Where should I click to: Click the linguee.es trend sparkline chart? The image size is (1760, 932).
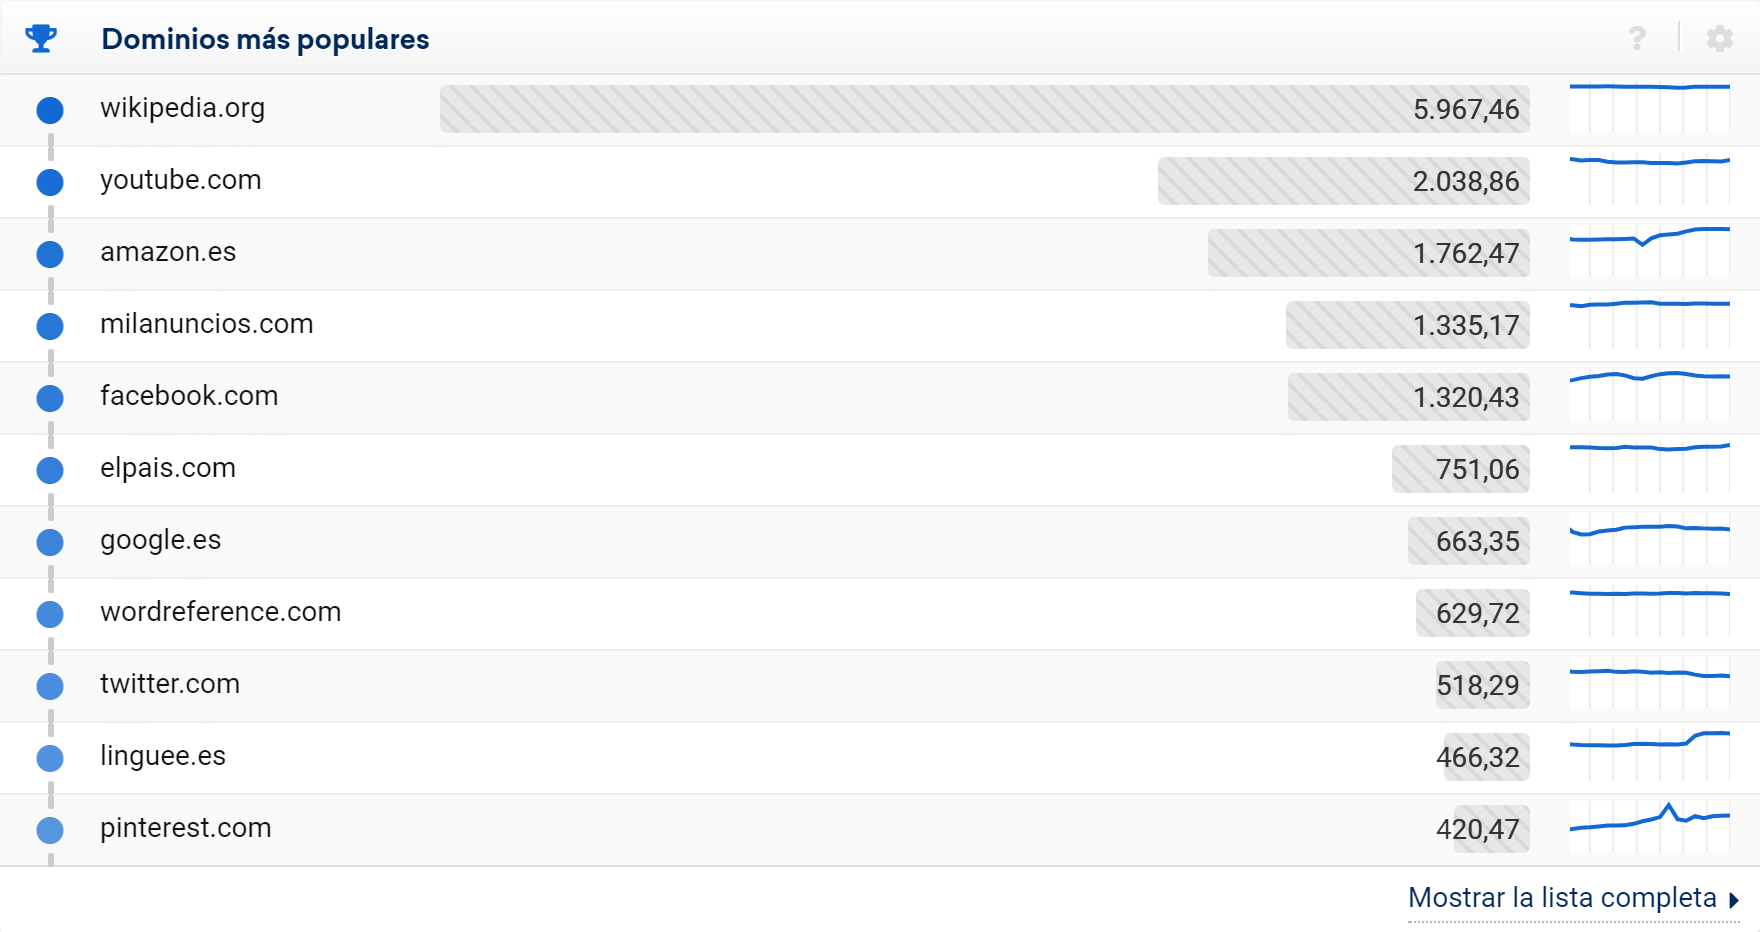pos(1649,755)
